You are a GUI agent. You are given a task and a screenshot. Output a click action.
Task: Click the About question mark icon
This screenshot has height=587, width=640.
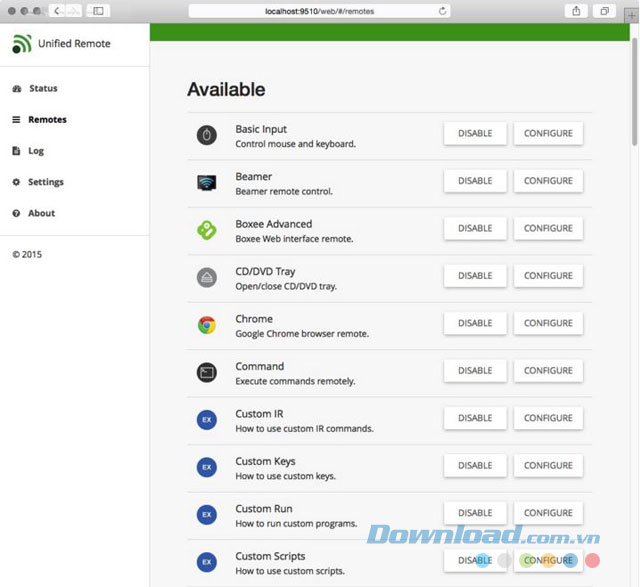(16, 213)
